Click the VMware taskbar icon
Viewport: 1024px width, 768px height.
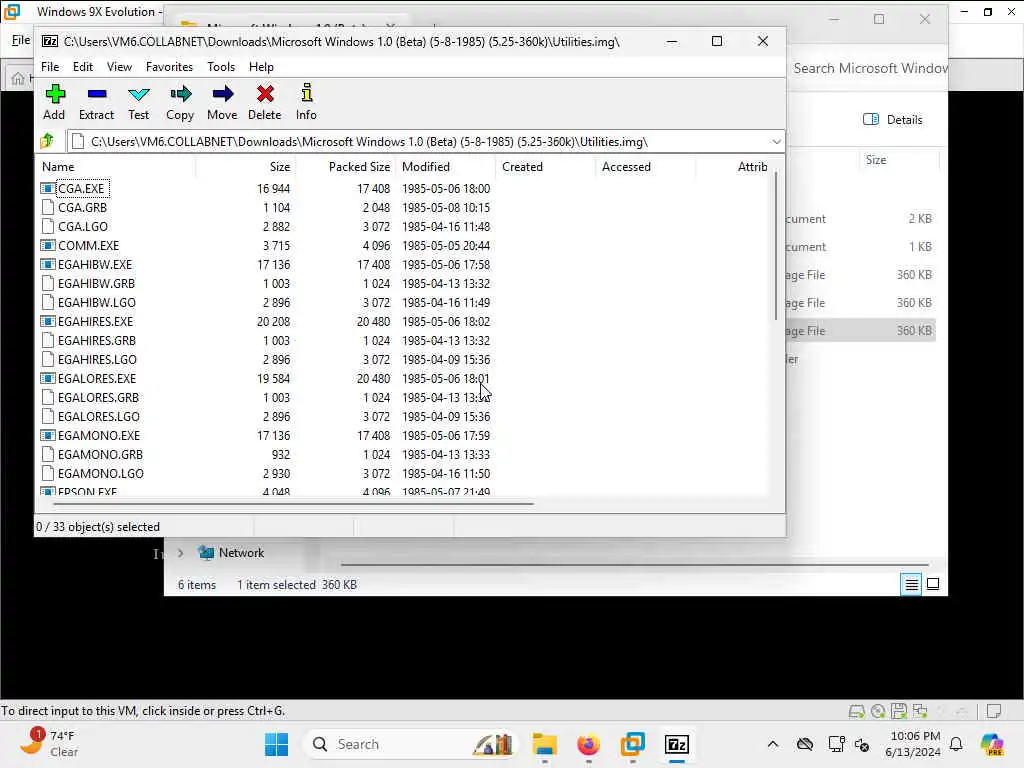point(632,744)
